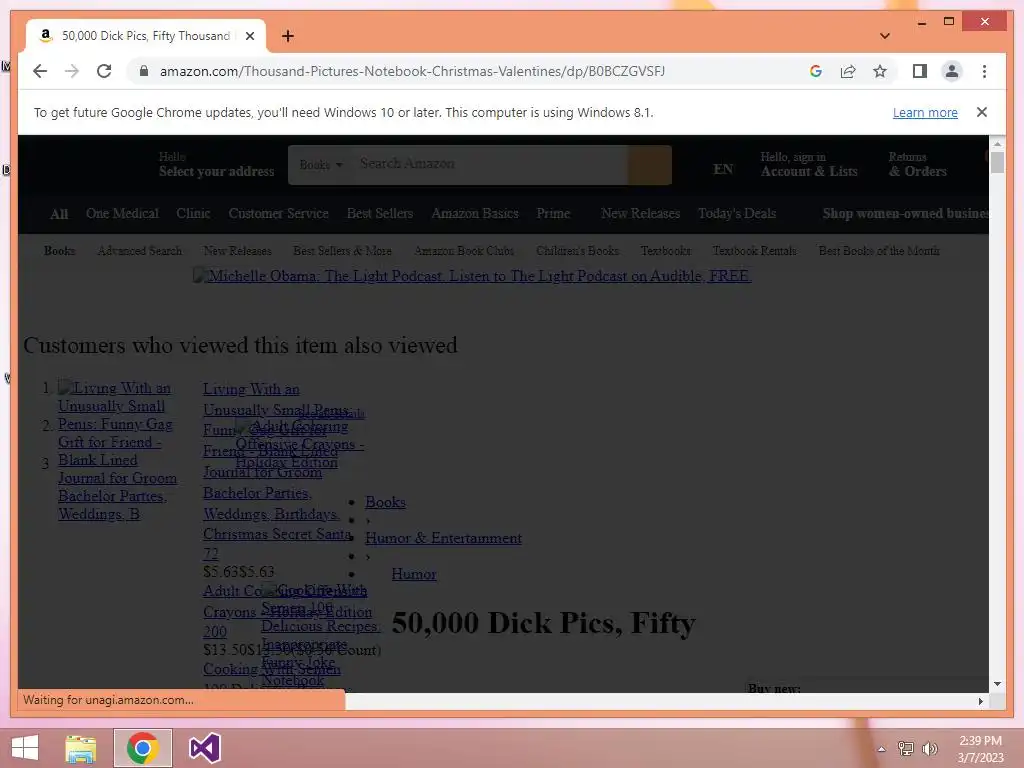
Task: Open the taskbar clock showing 2:39 PM
Action: point(980,749)
